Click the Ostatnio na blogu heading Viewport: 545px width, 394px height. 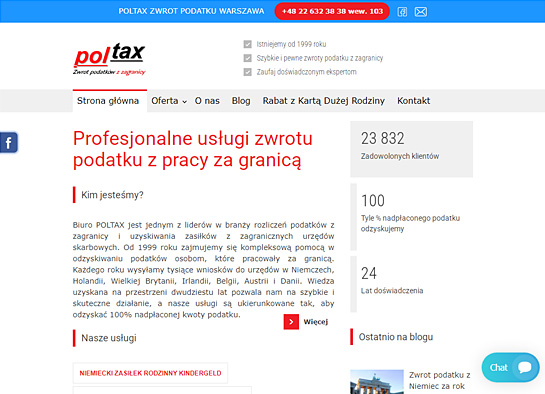pos(396,337)
